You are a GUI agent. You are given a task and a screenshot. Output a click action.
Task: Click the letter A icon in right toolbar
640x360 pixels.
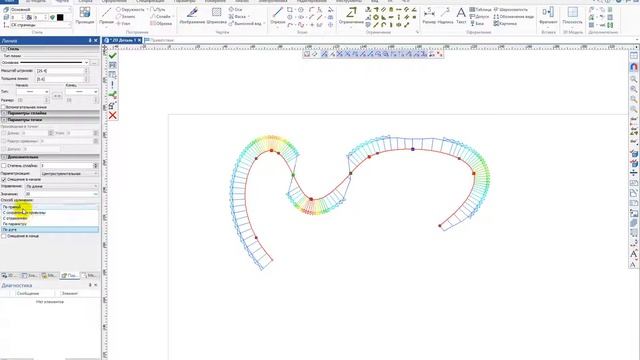coord(633,254)
